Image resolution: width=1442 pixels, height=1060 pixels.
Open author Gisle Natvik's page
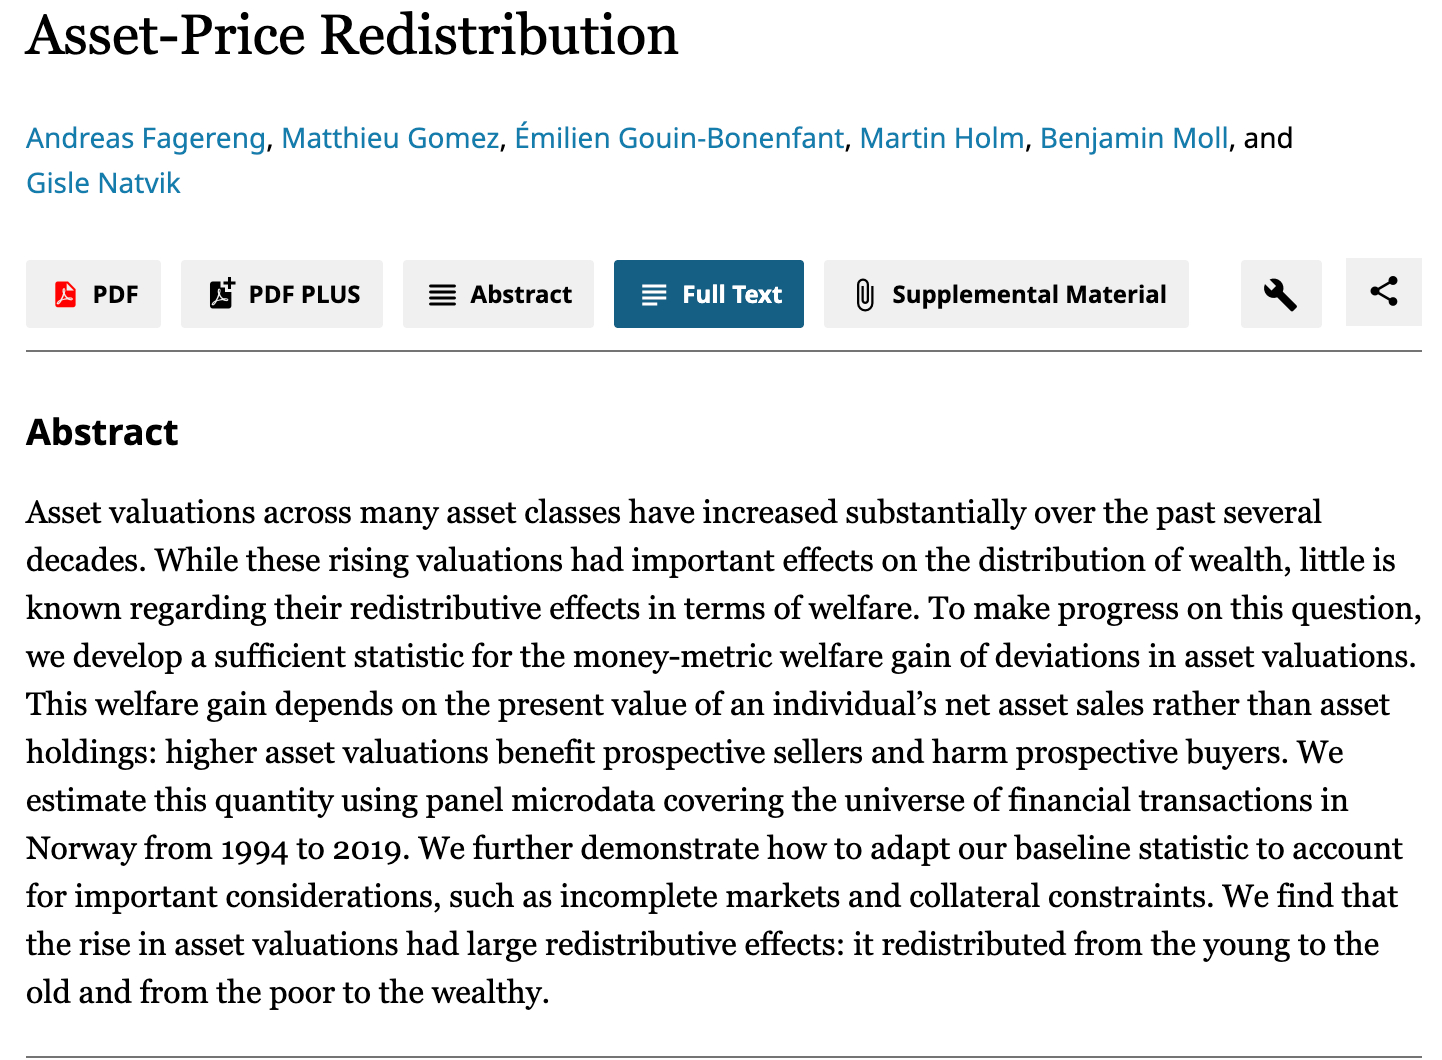(x=103, y=183)
